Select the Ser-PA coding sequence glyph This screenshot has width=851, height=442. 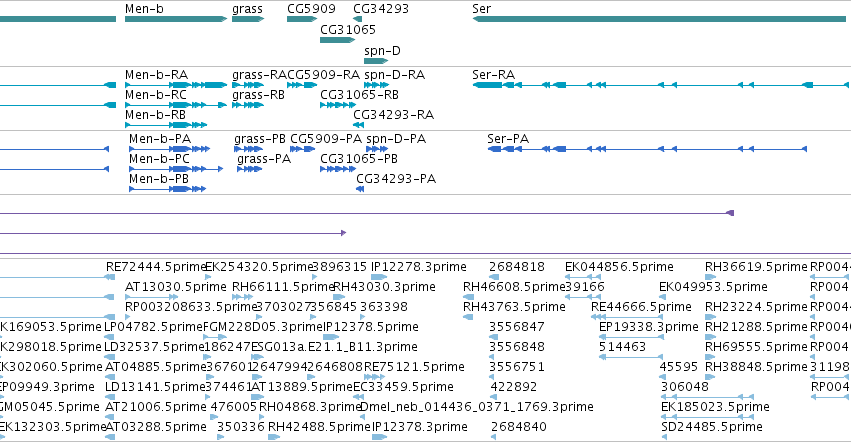pos(647,149)
